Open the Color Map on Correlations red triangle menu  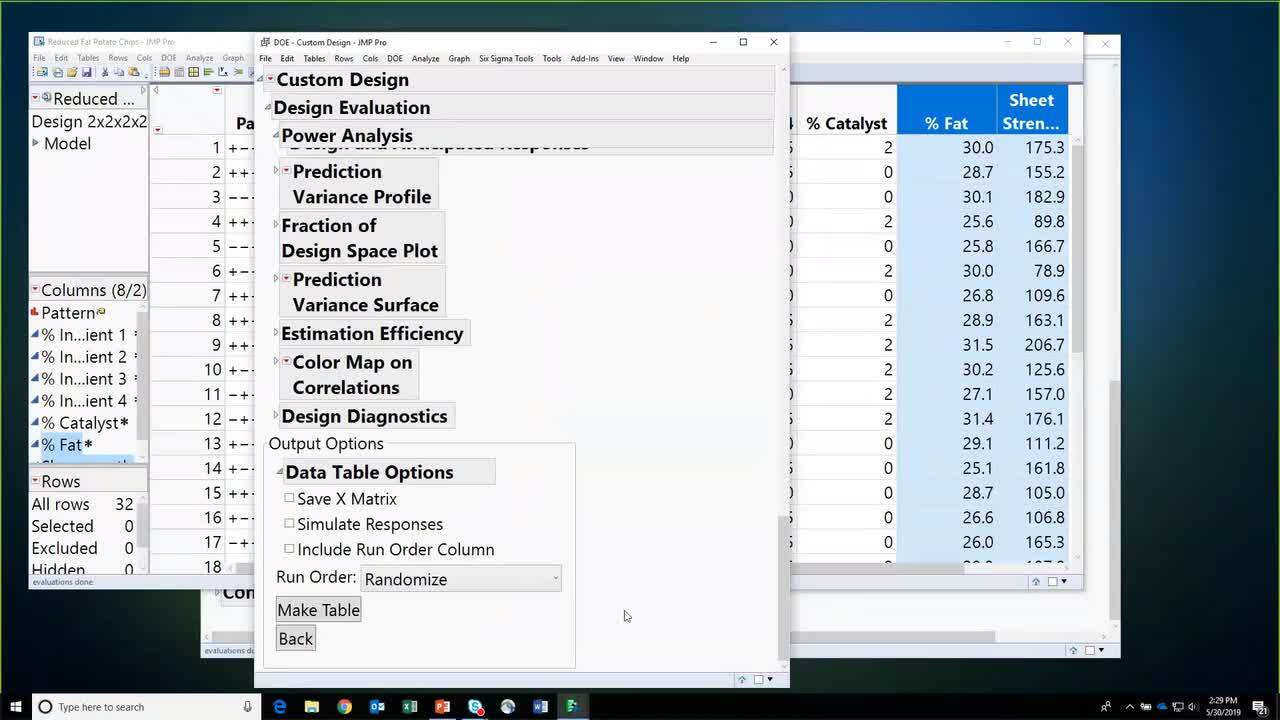coord(286,362)
